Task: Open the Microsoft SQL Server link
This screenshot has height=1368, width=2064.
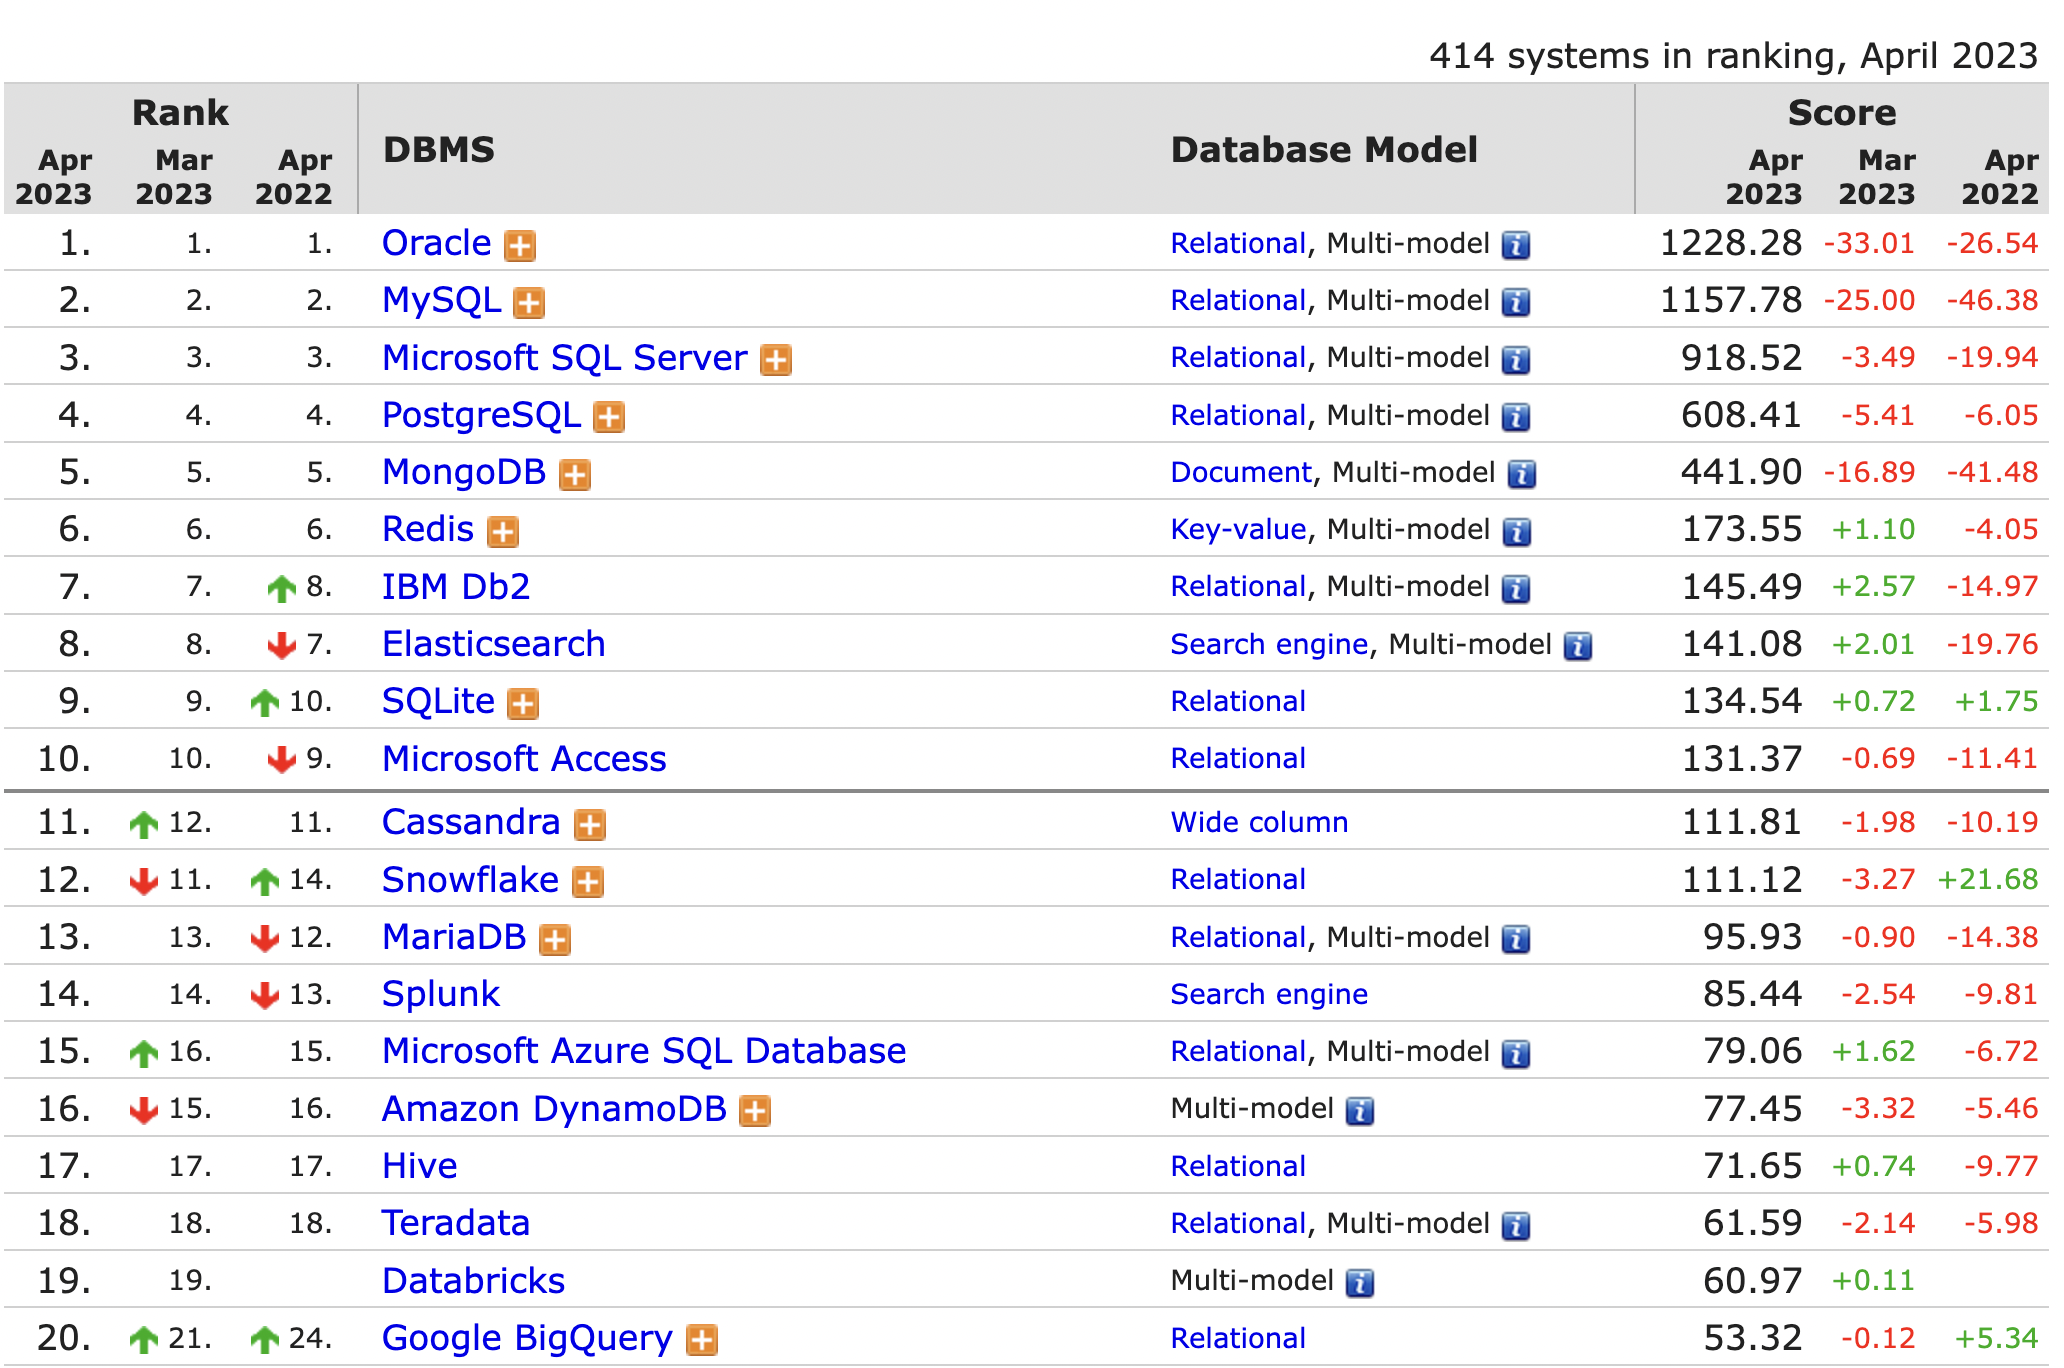Action: coord(564,358)
